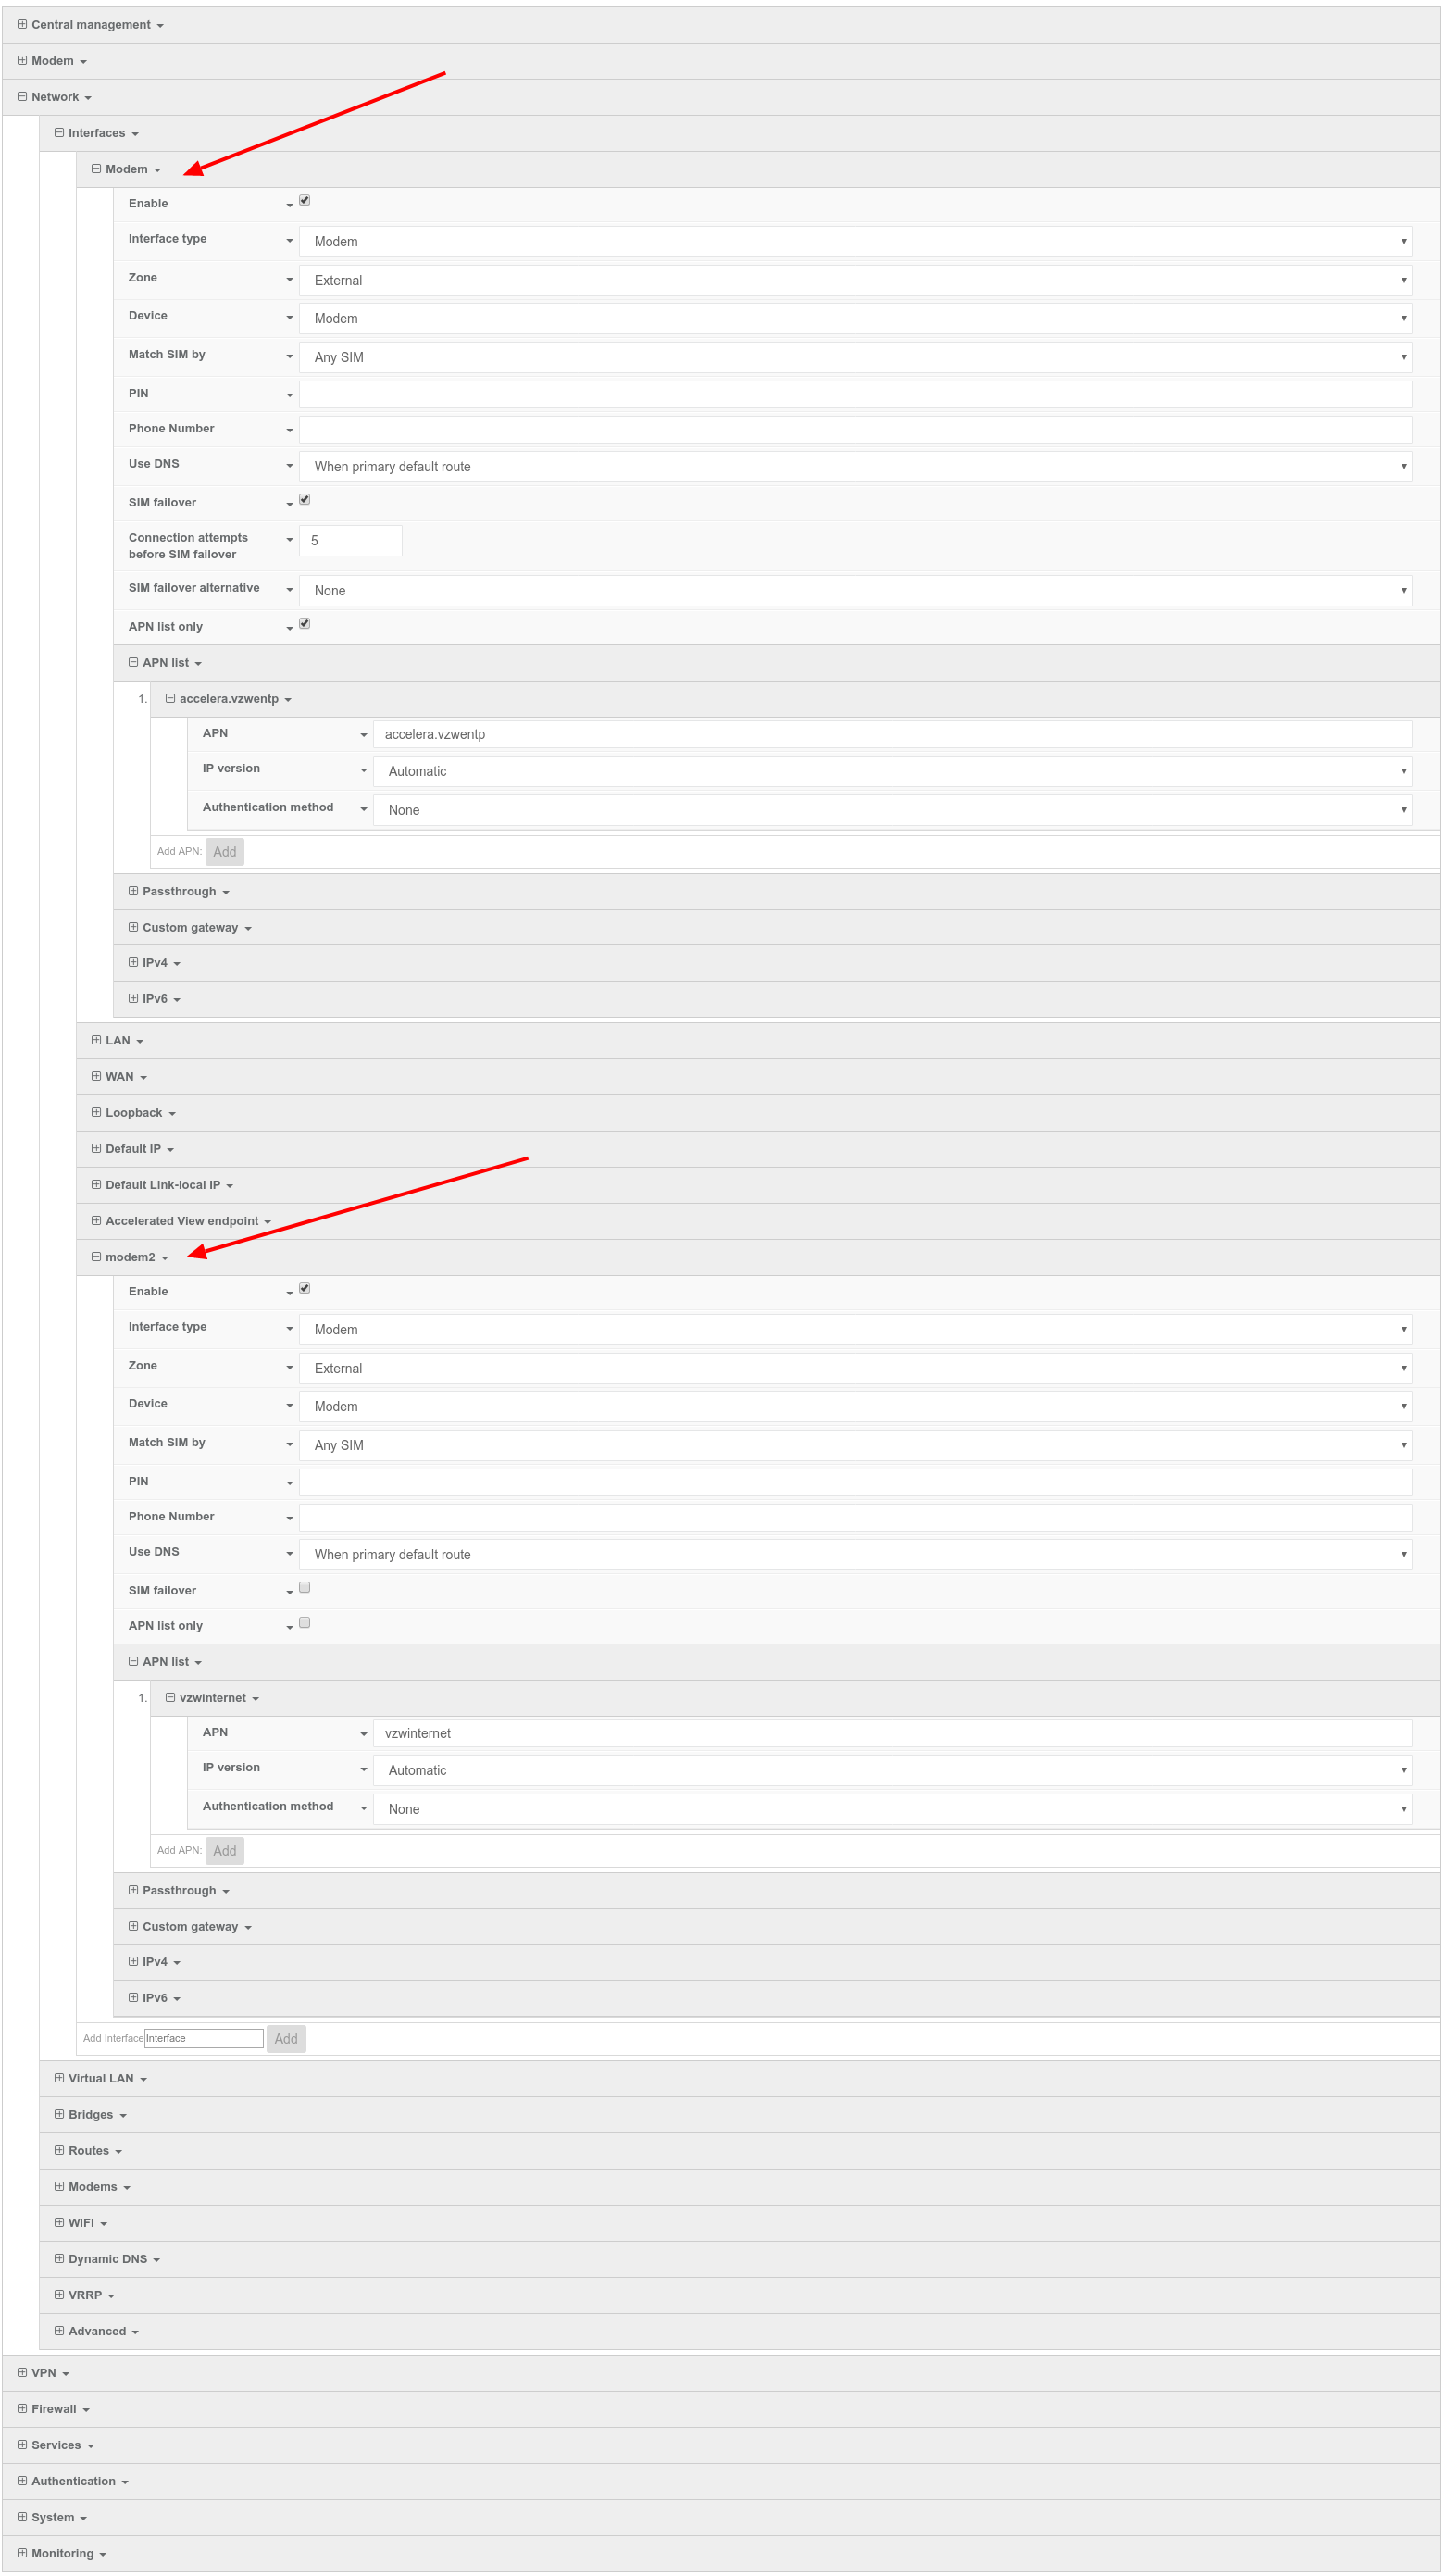Open the Monitoring section menu

tap(68, 2553)
